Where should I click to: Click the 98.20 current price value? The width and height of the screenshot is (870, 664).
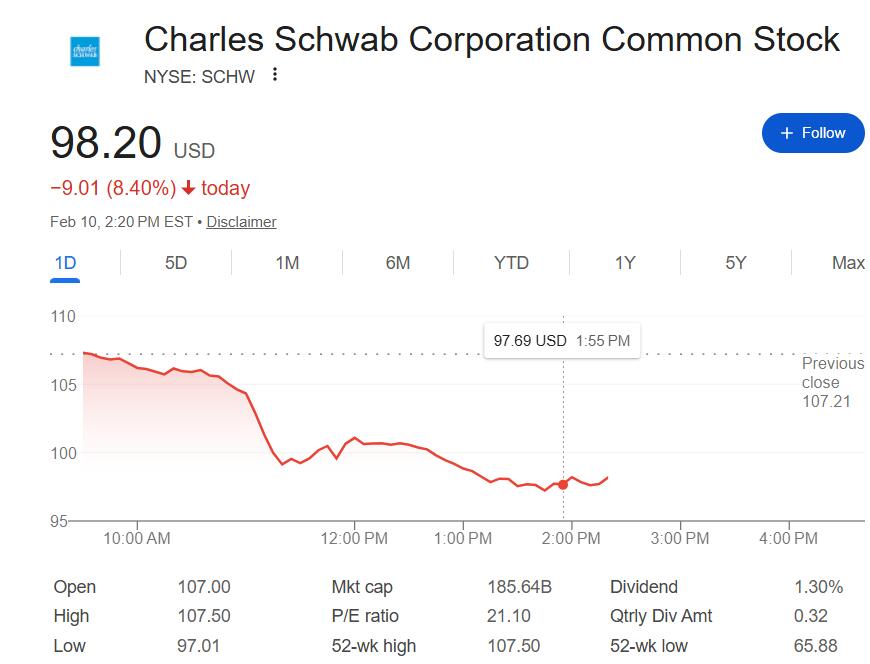pos(106,143)
